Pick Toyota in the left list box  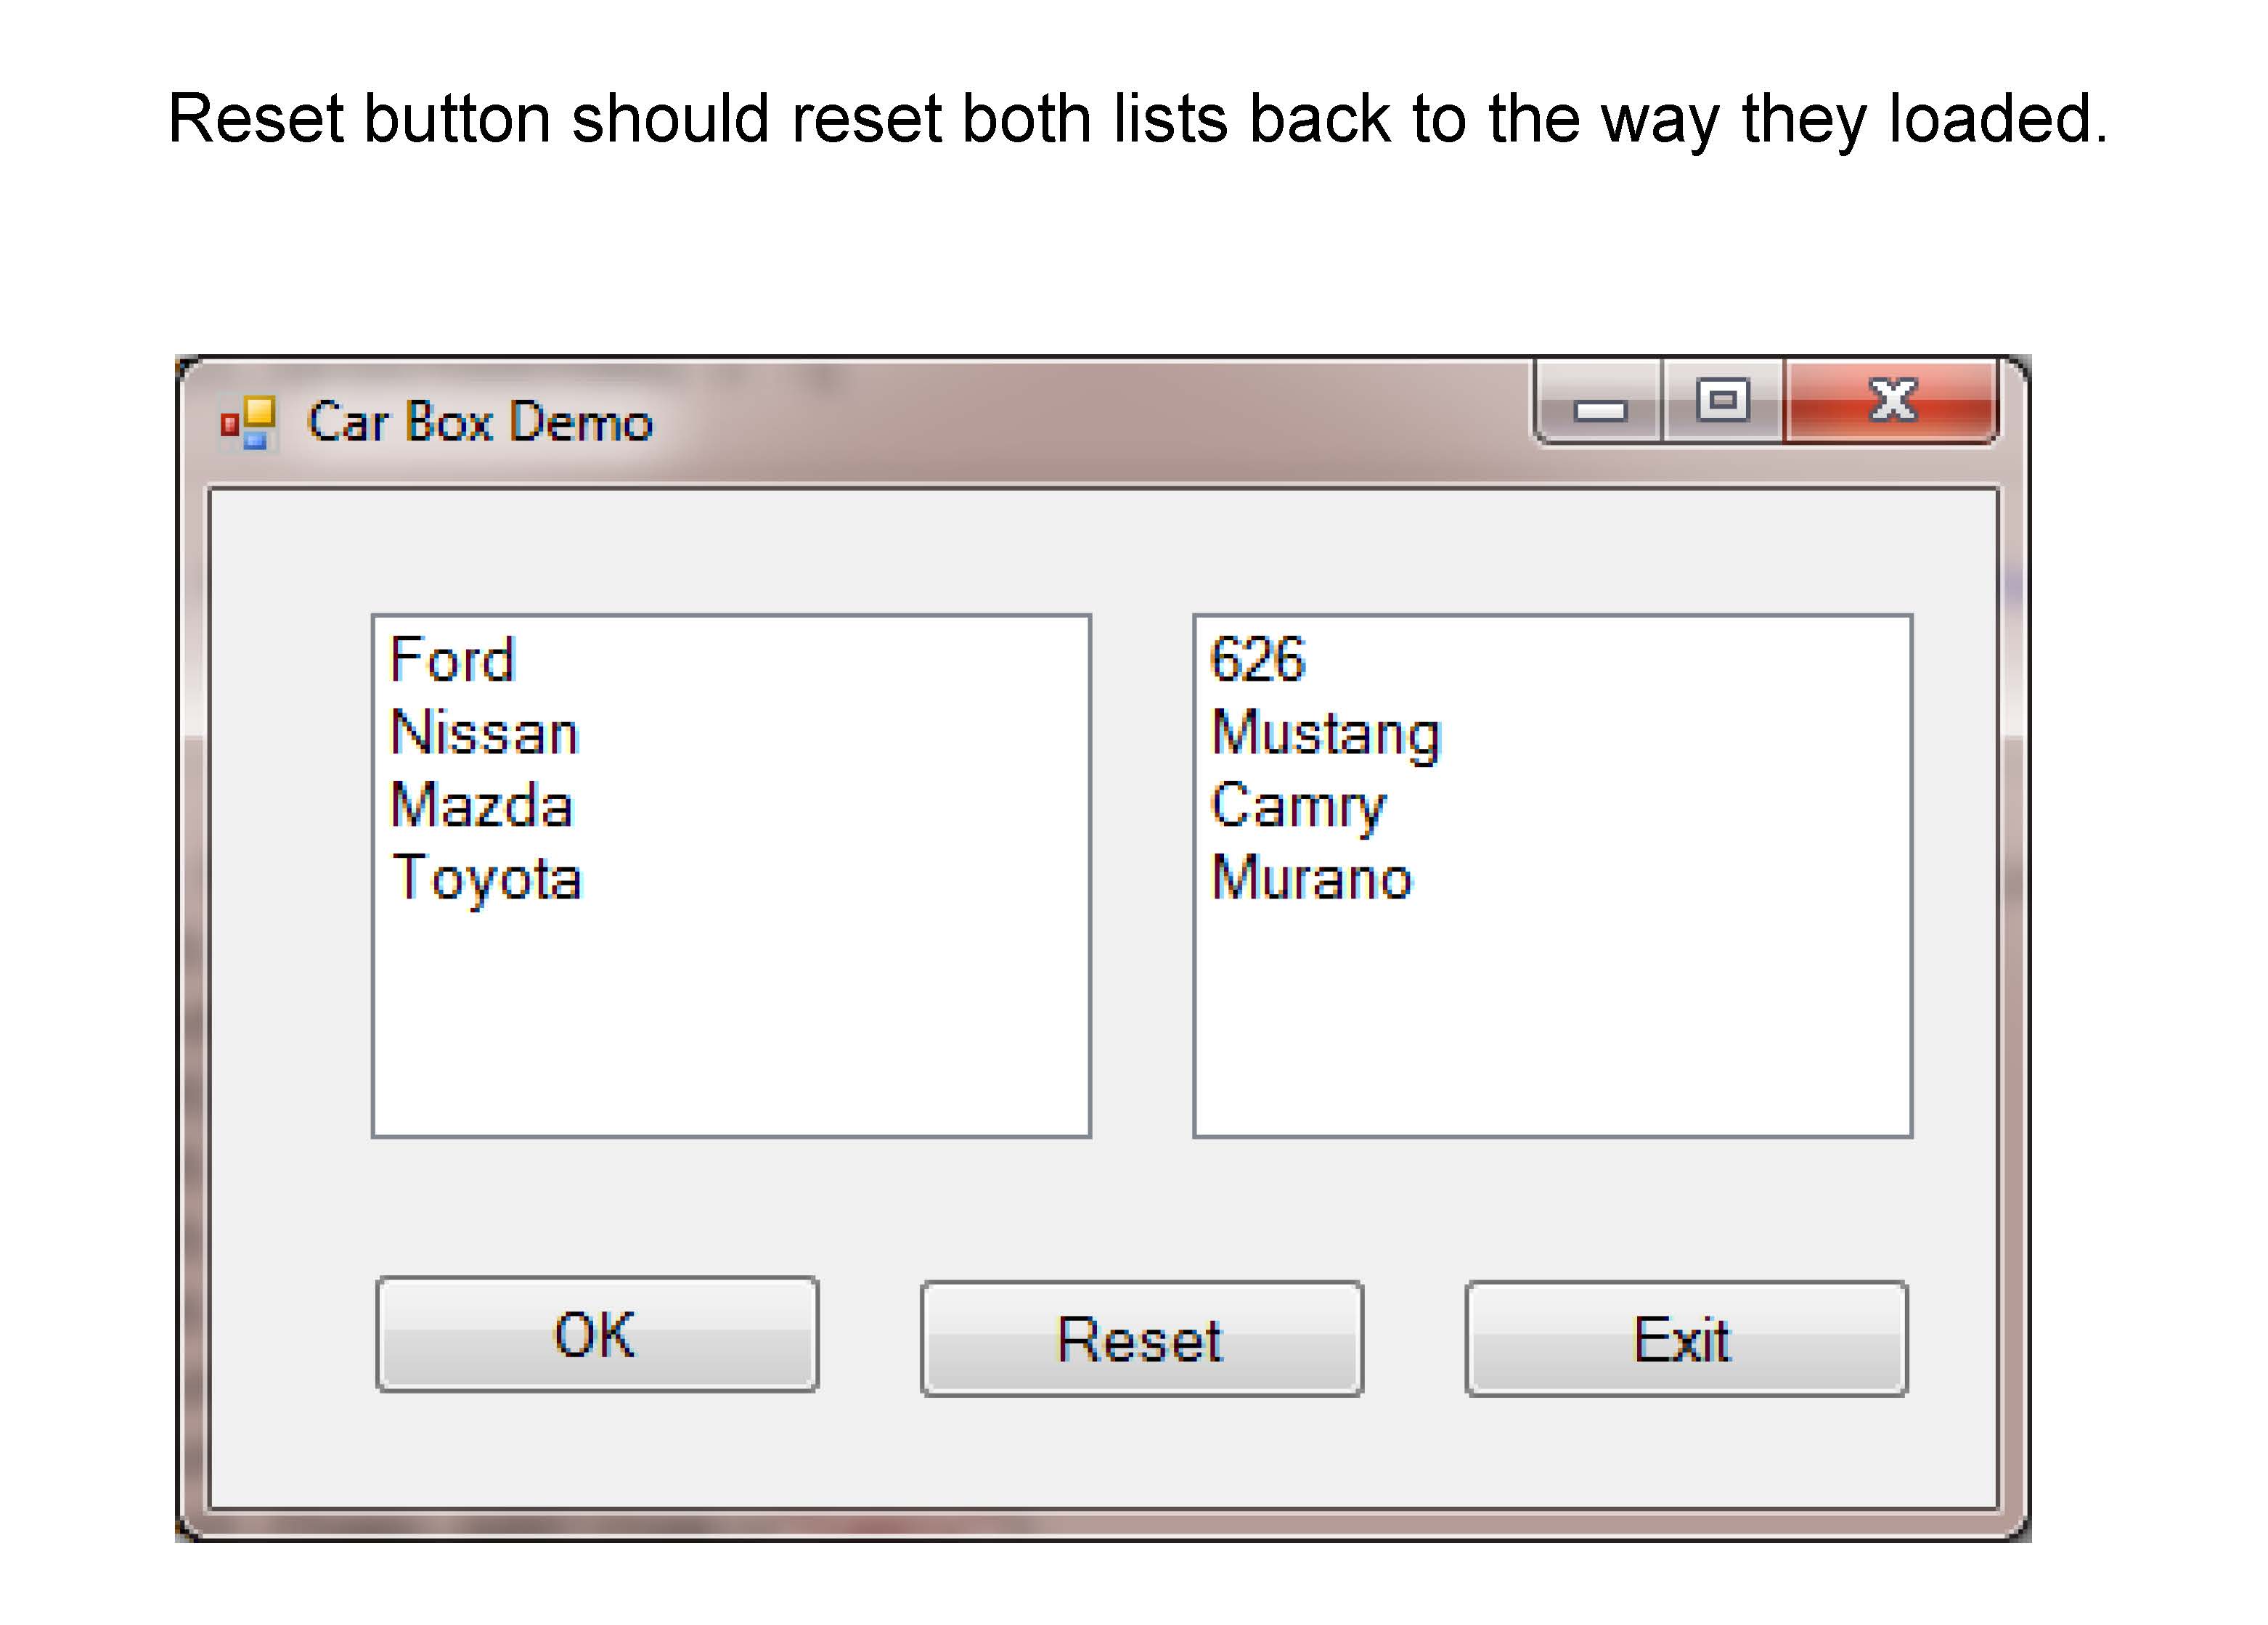click(x=487, y=878)
